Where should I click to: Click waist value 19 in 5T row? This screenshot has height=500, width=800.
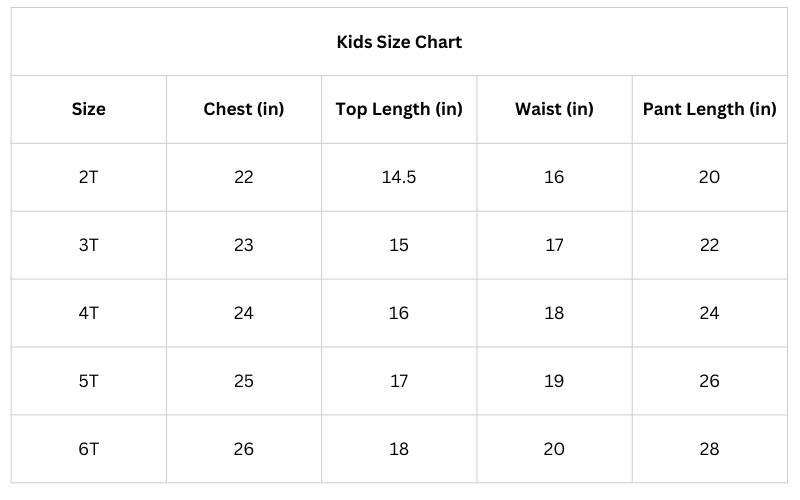[554, 381]
